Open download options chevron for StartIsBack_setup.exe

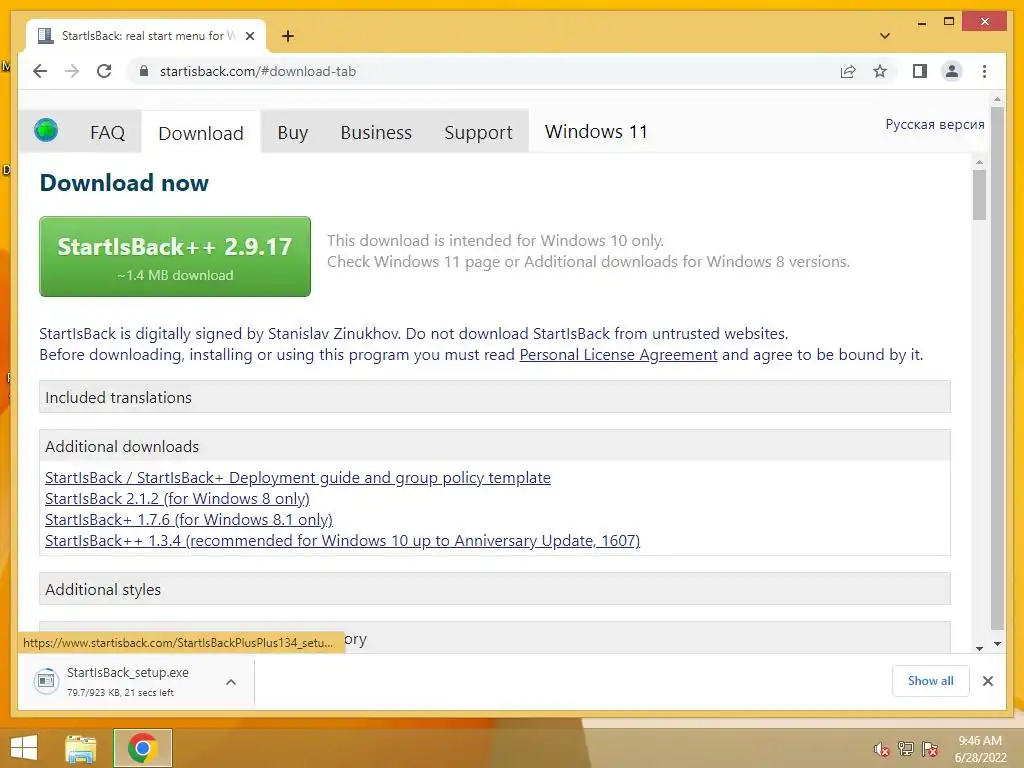click(x=231, y=682)
